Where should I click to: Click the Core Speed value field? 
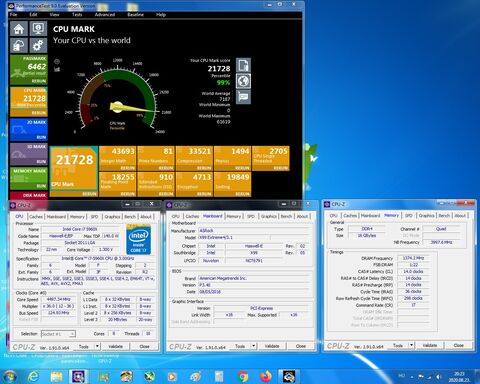pyautogui.click(x=58, y=299)
